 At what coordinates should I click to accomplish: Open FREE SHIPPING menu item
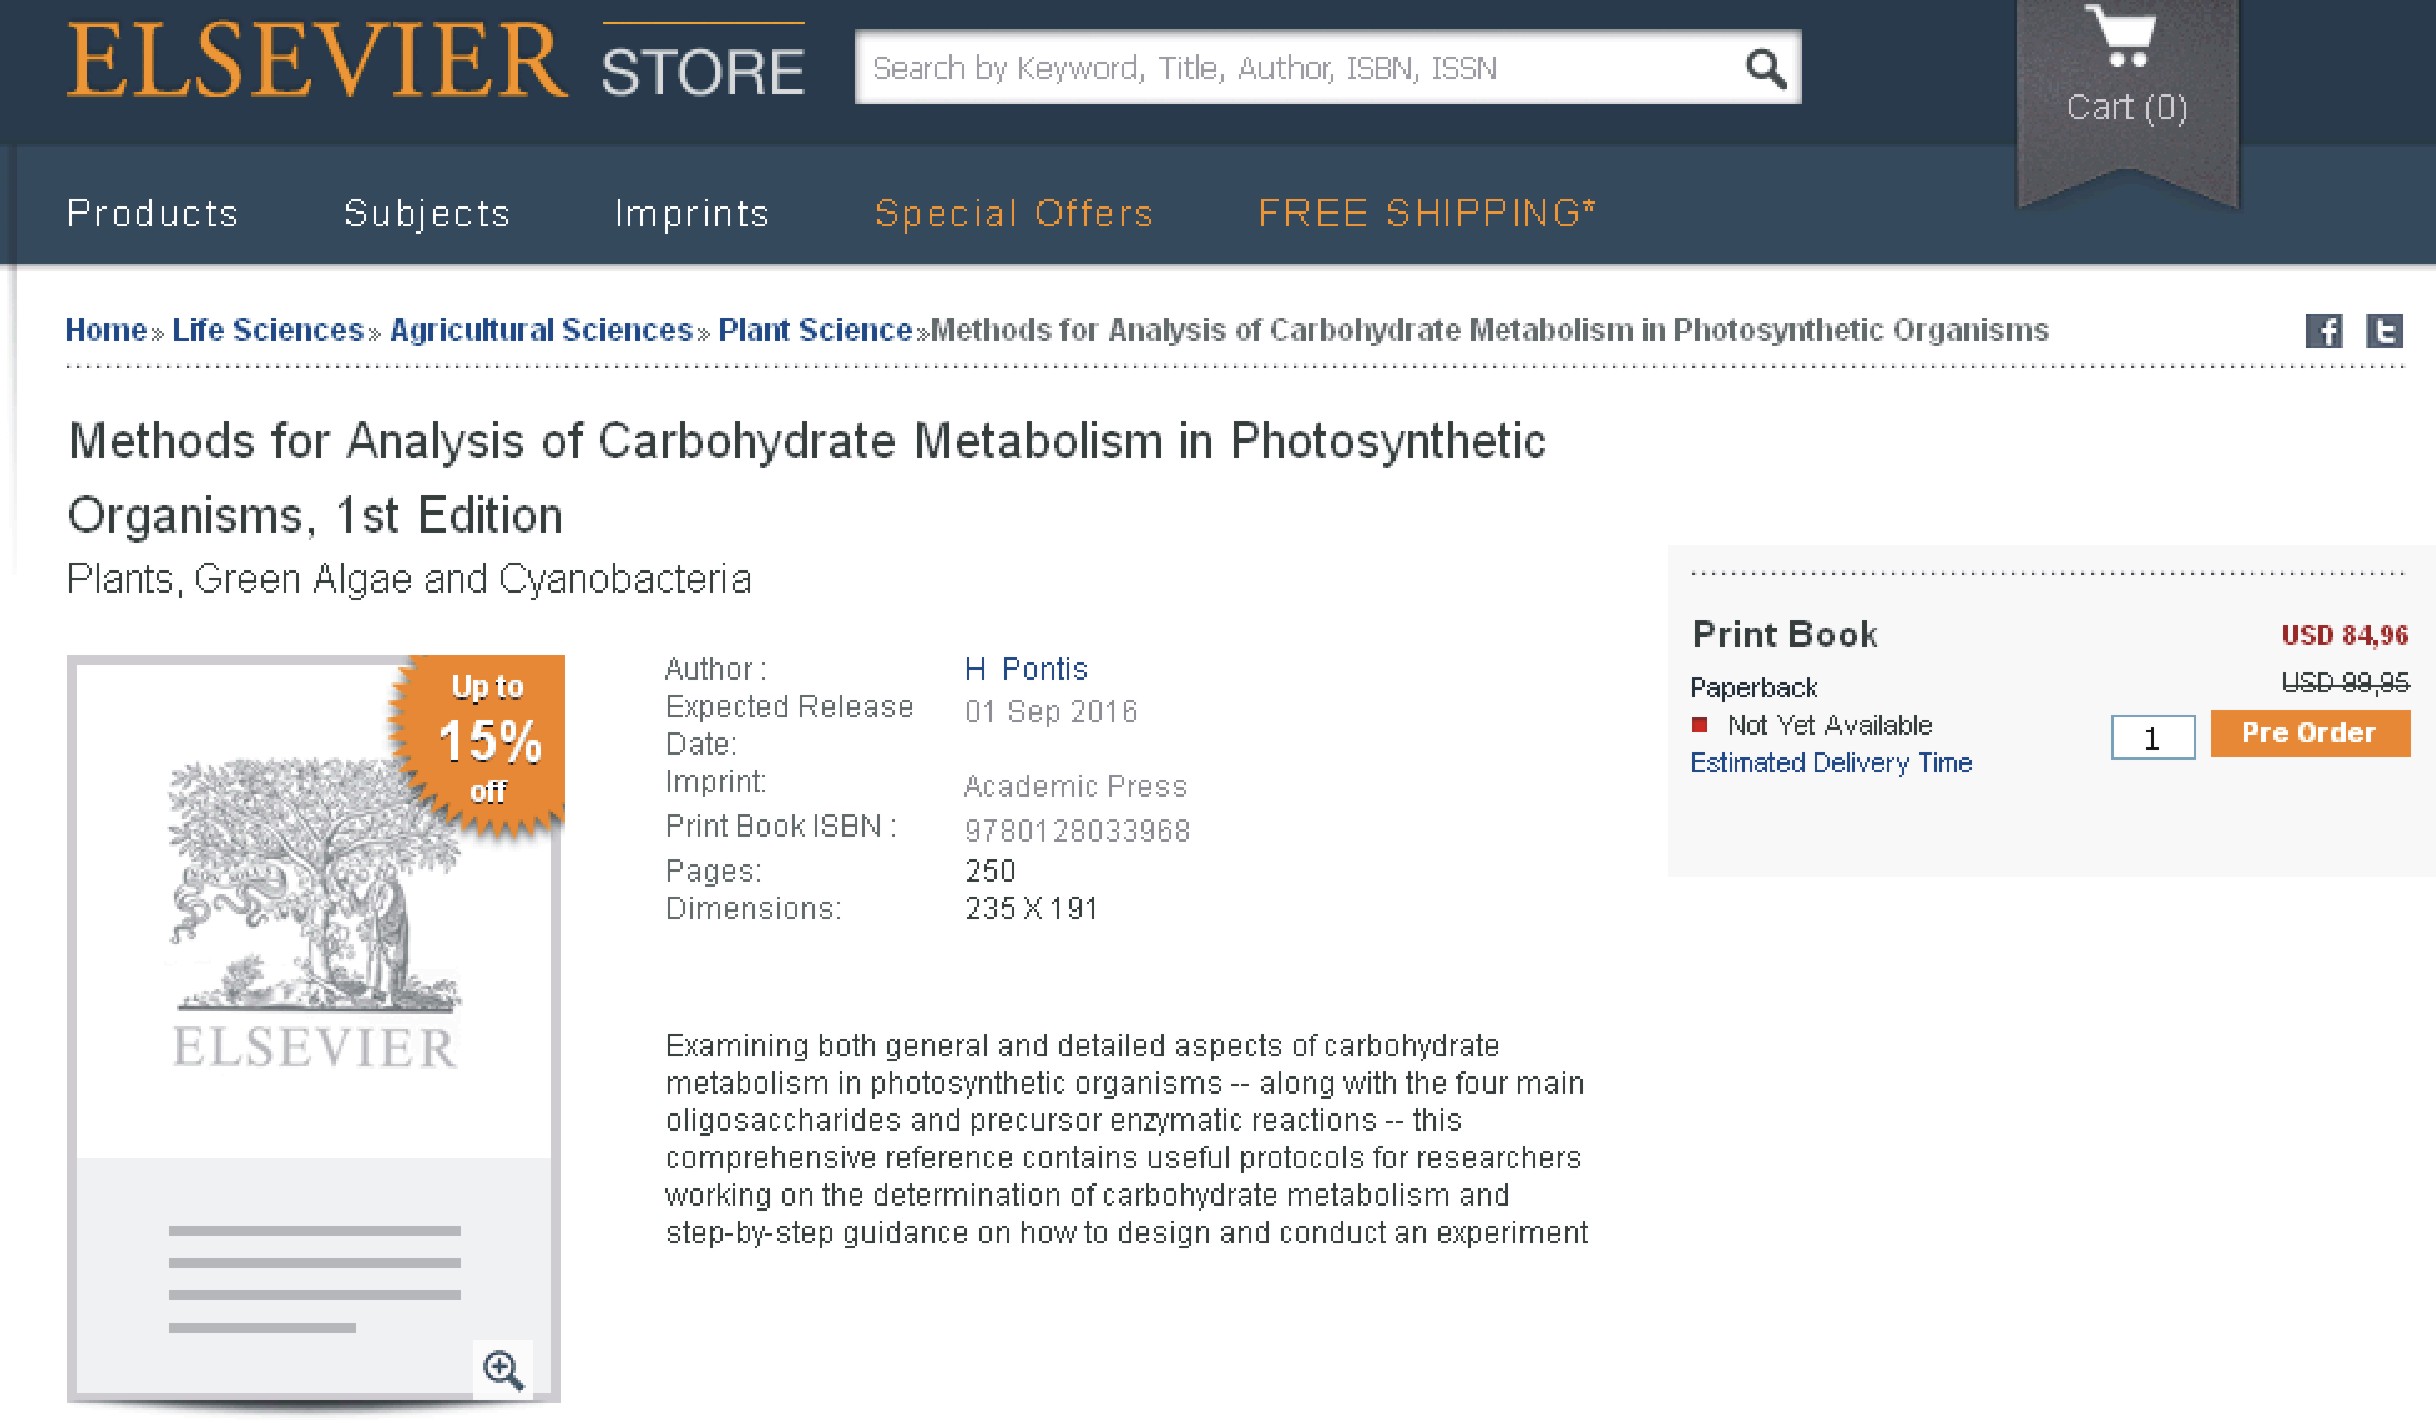[1427, 213]
